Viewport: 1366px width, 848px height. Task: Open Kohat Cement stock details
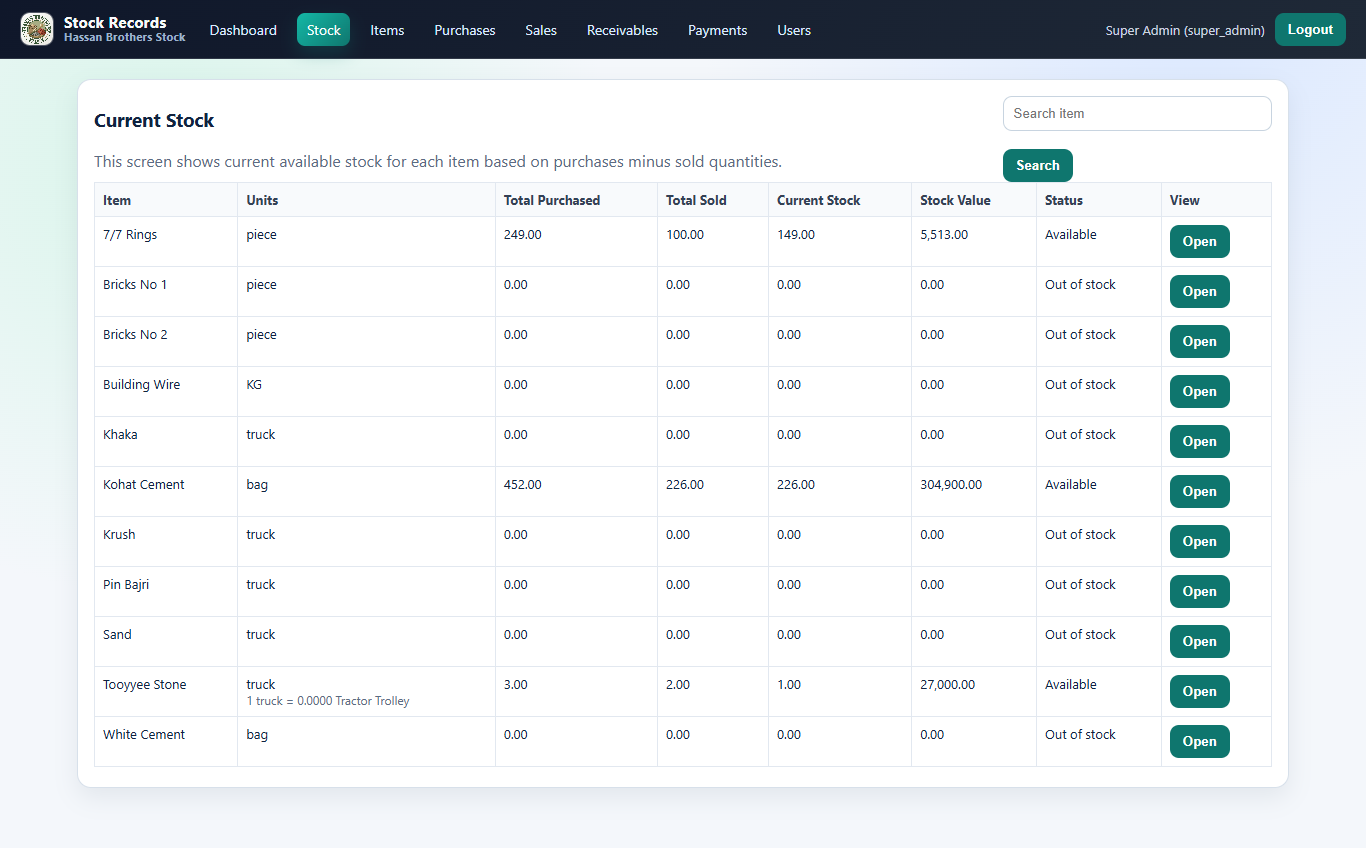point(1199,492)
